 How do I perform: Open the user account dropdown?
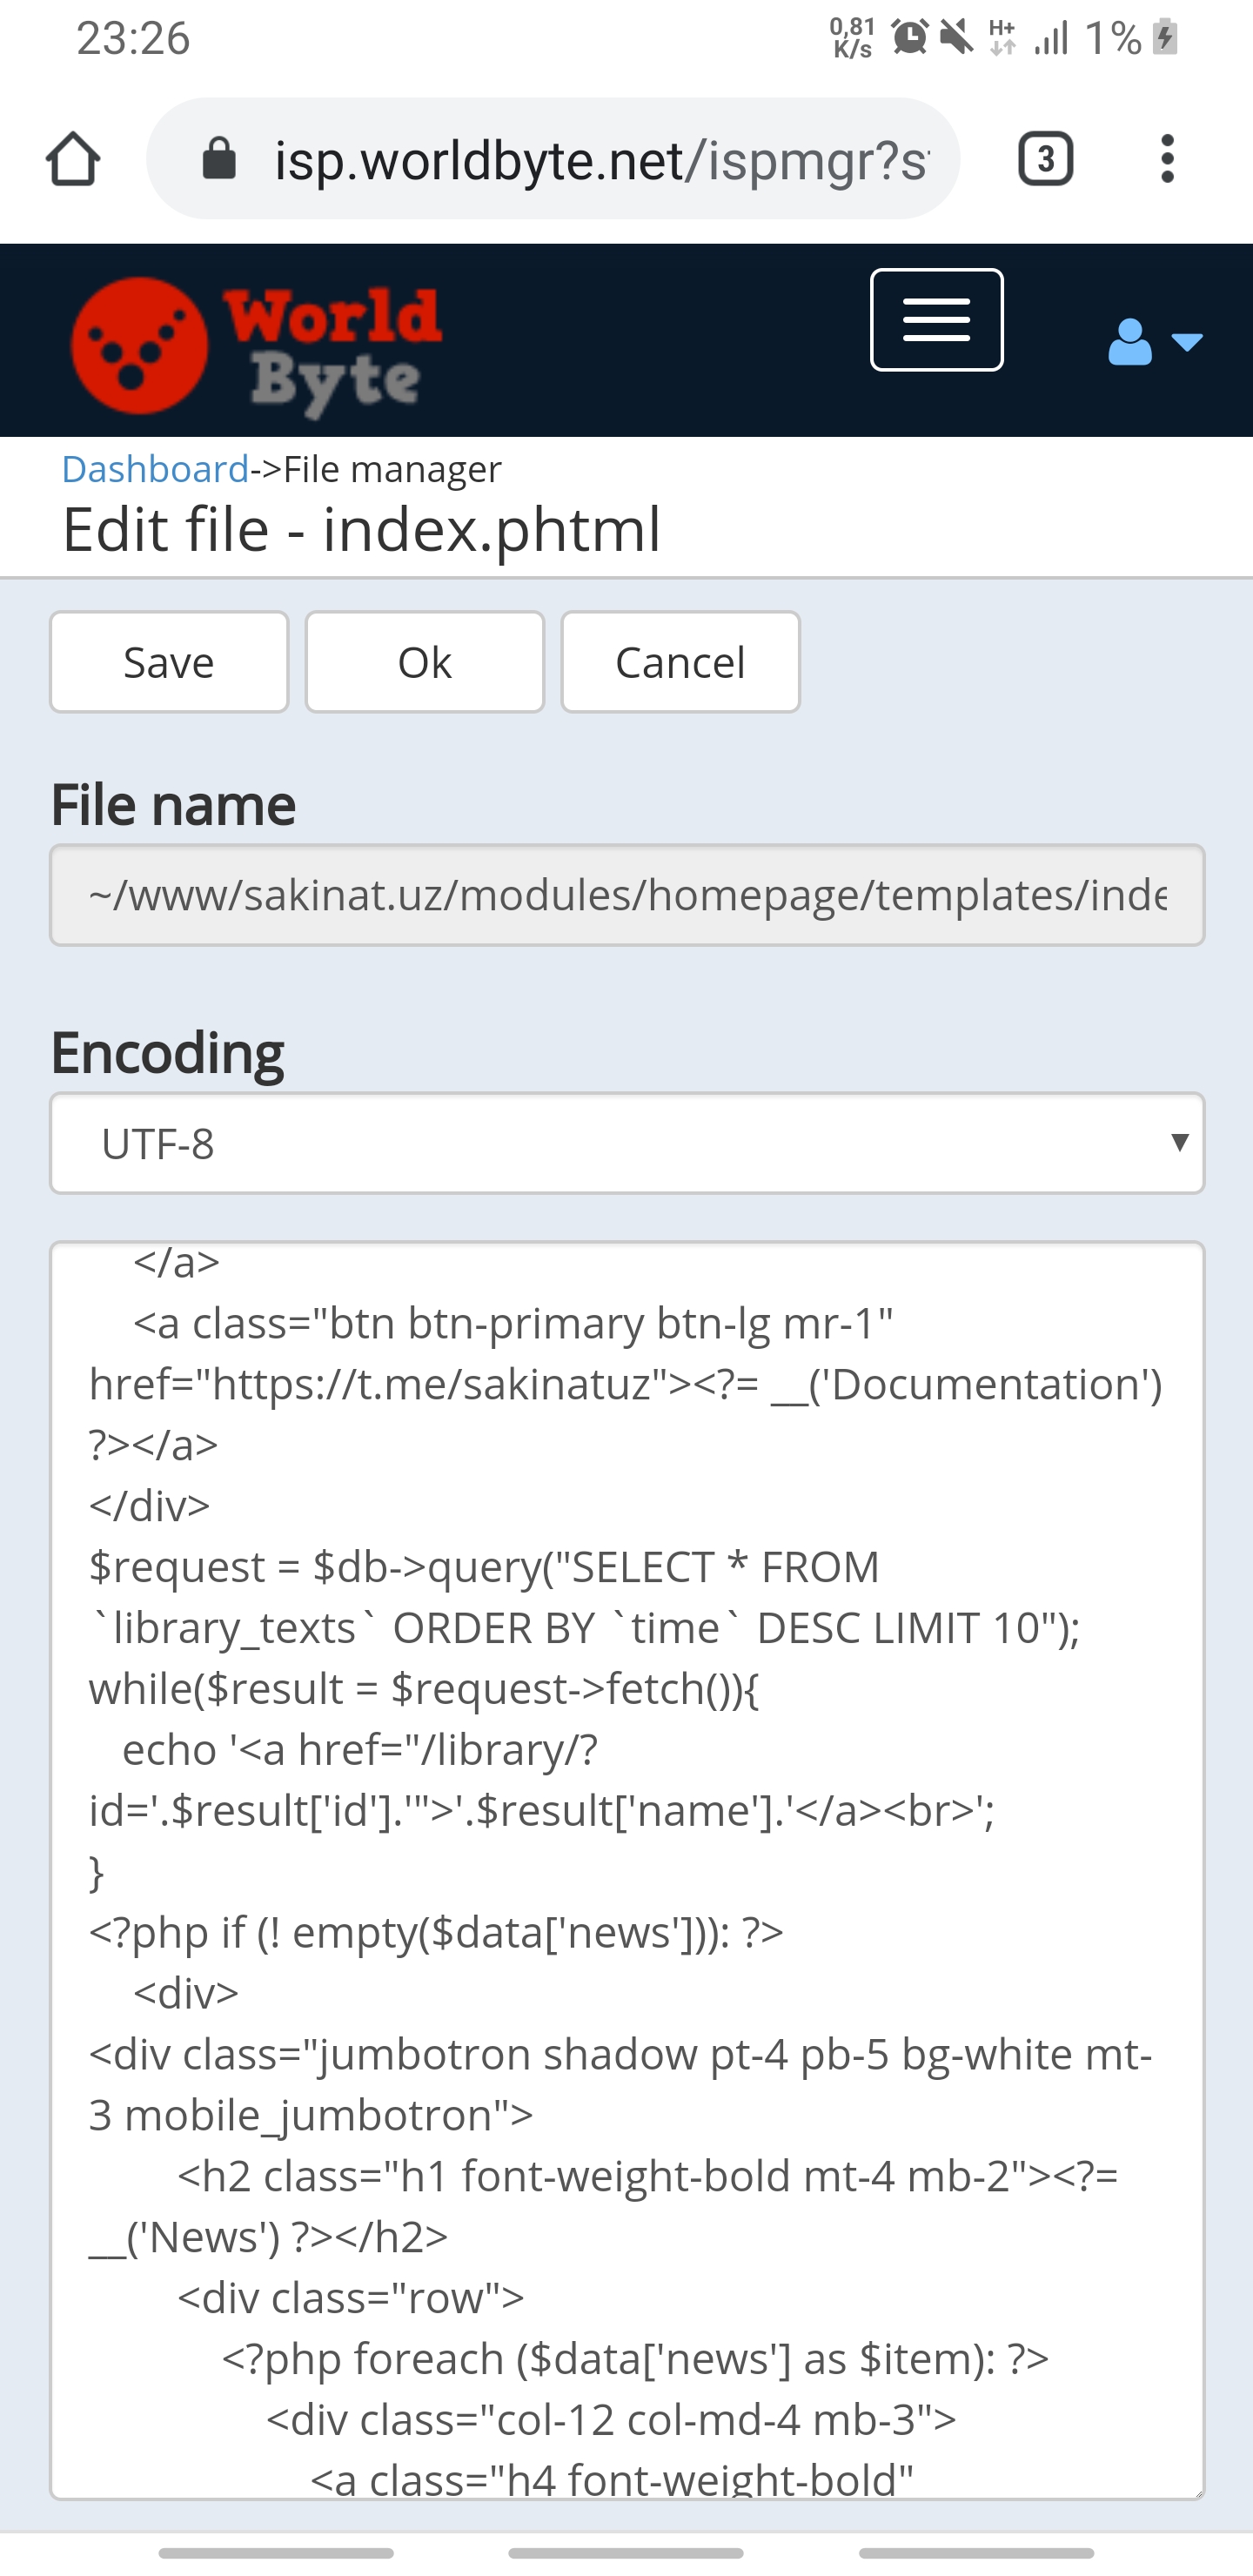[1153, 343]
